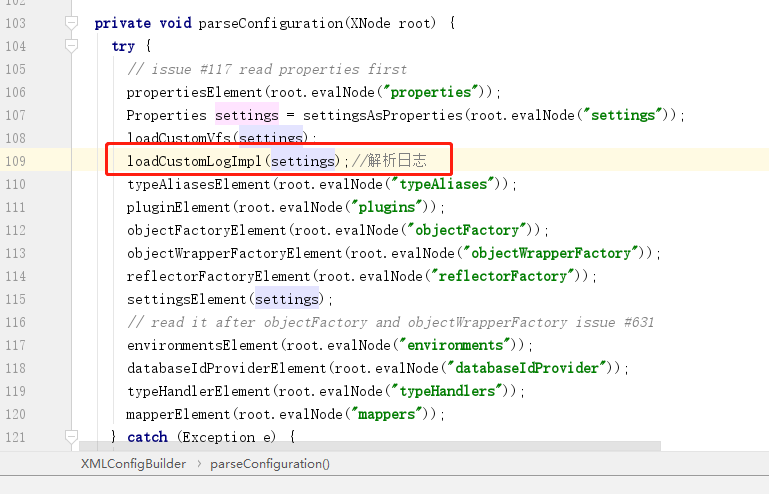Click the settingsAsProperties method call
769x494 pixels.
(383, 115)
